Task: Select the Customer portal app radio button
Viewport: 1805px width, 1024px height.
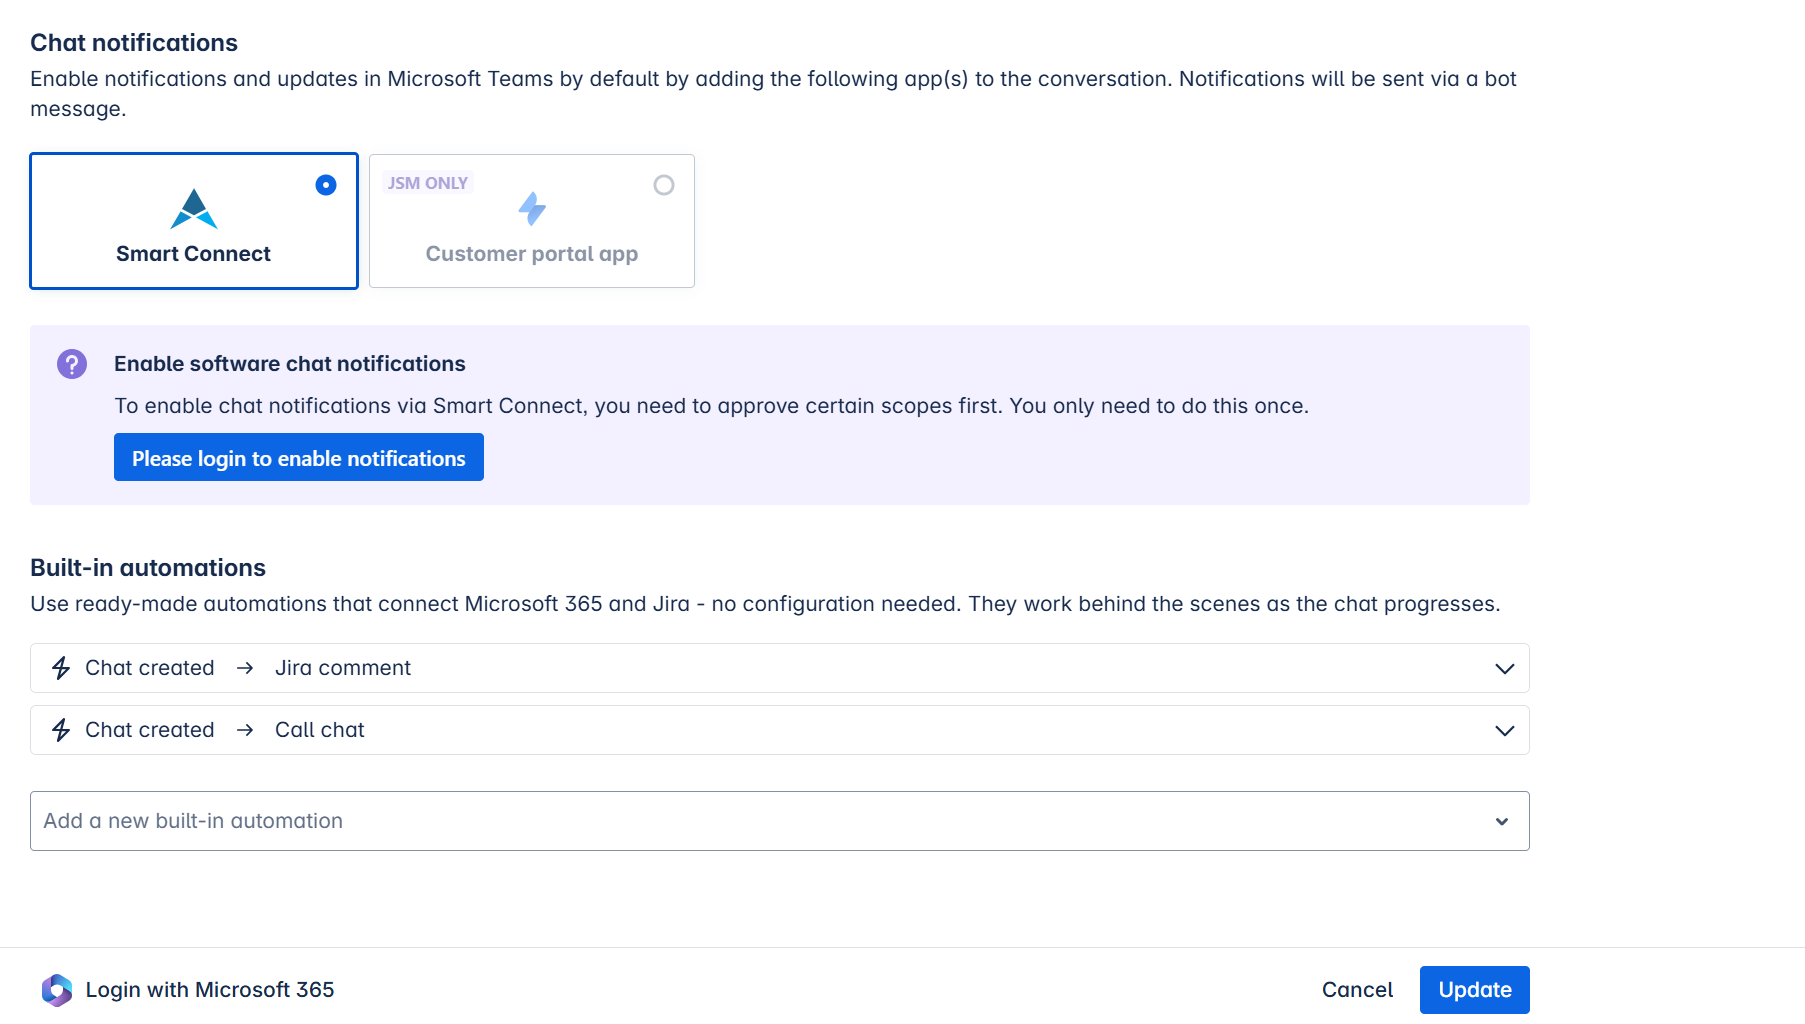Action: (664, 185)
